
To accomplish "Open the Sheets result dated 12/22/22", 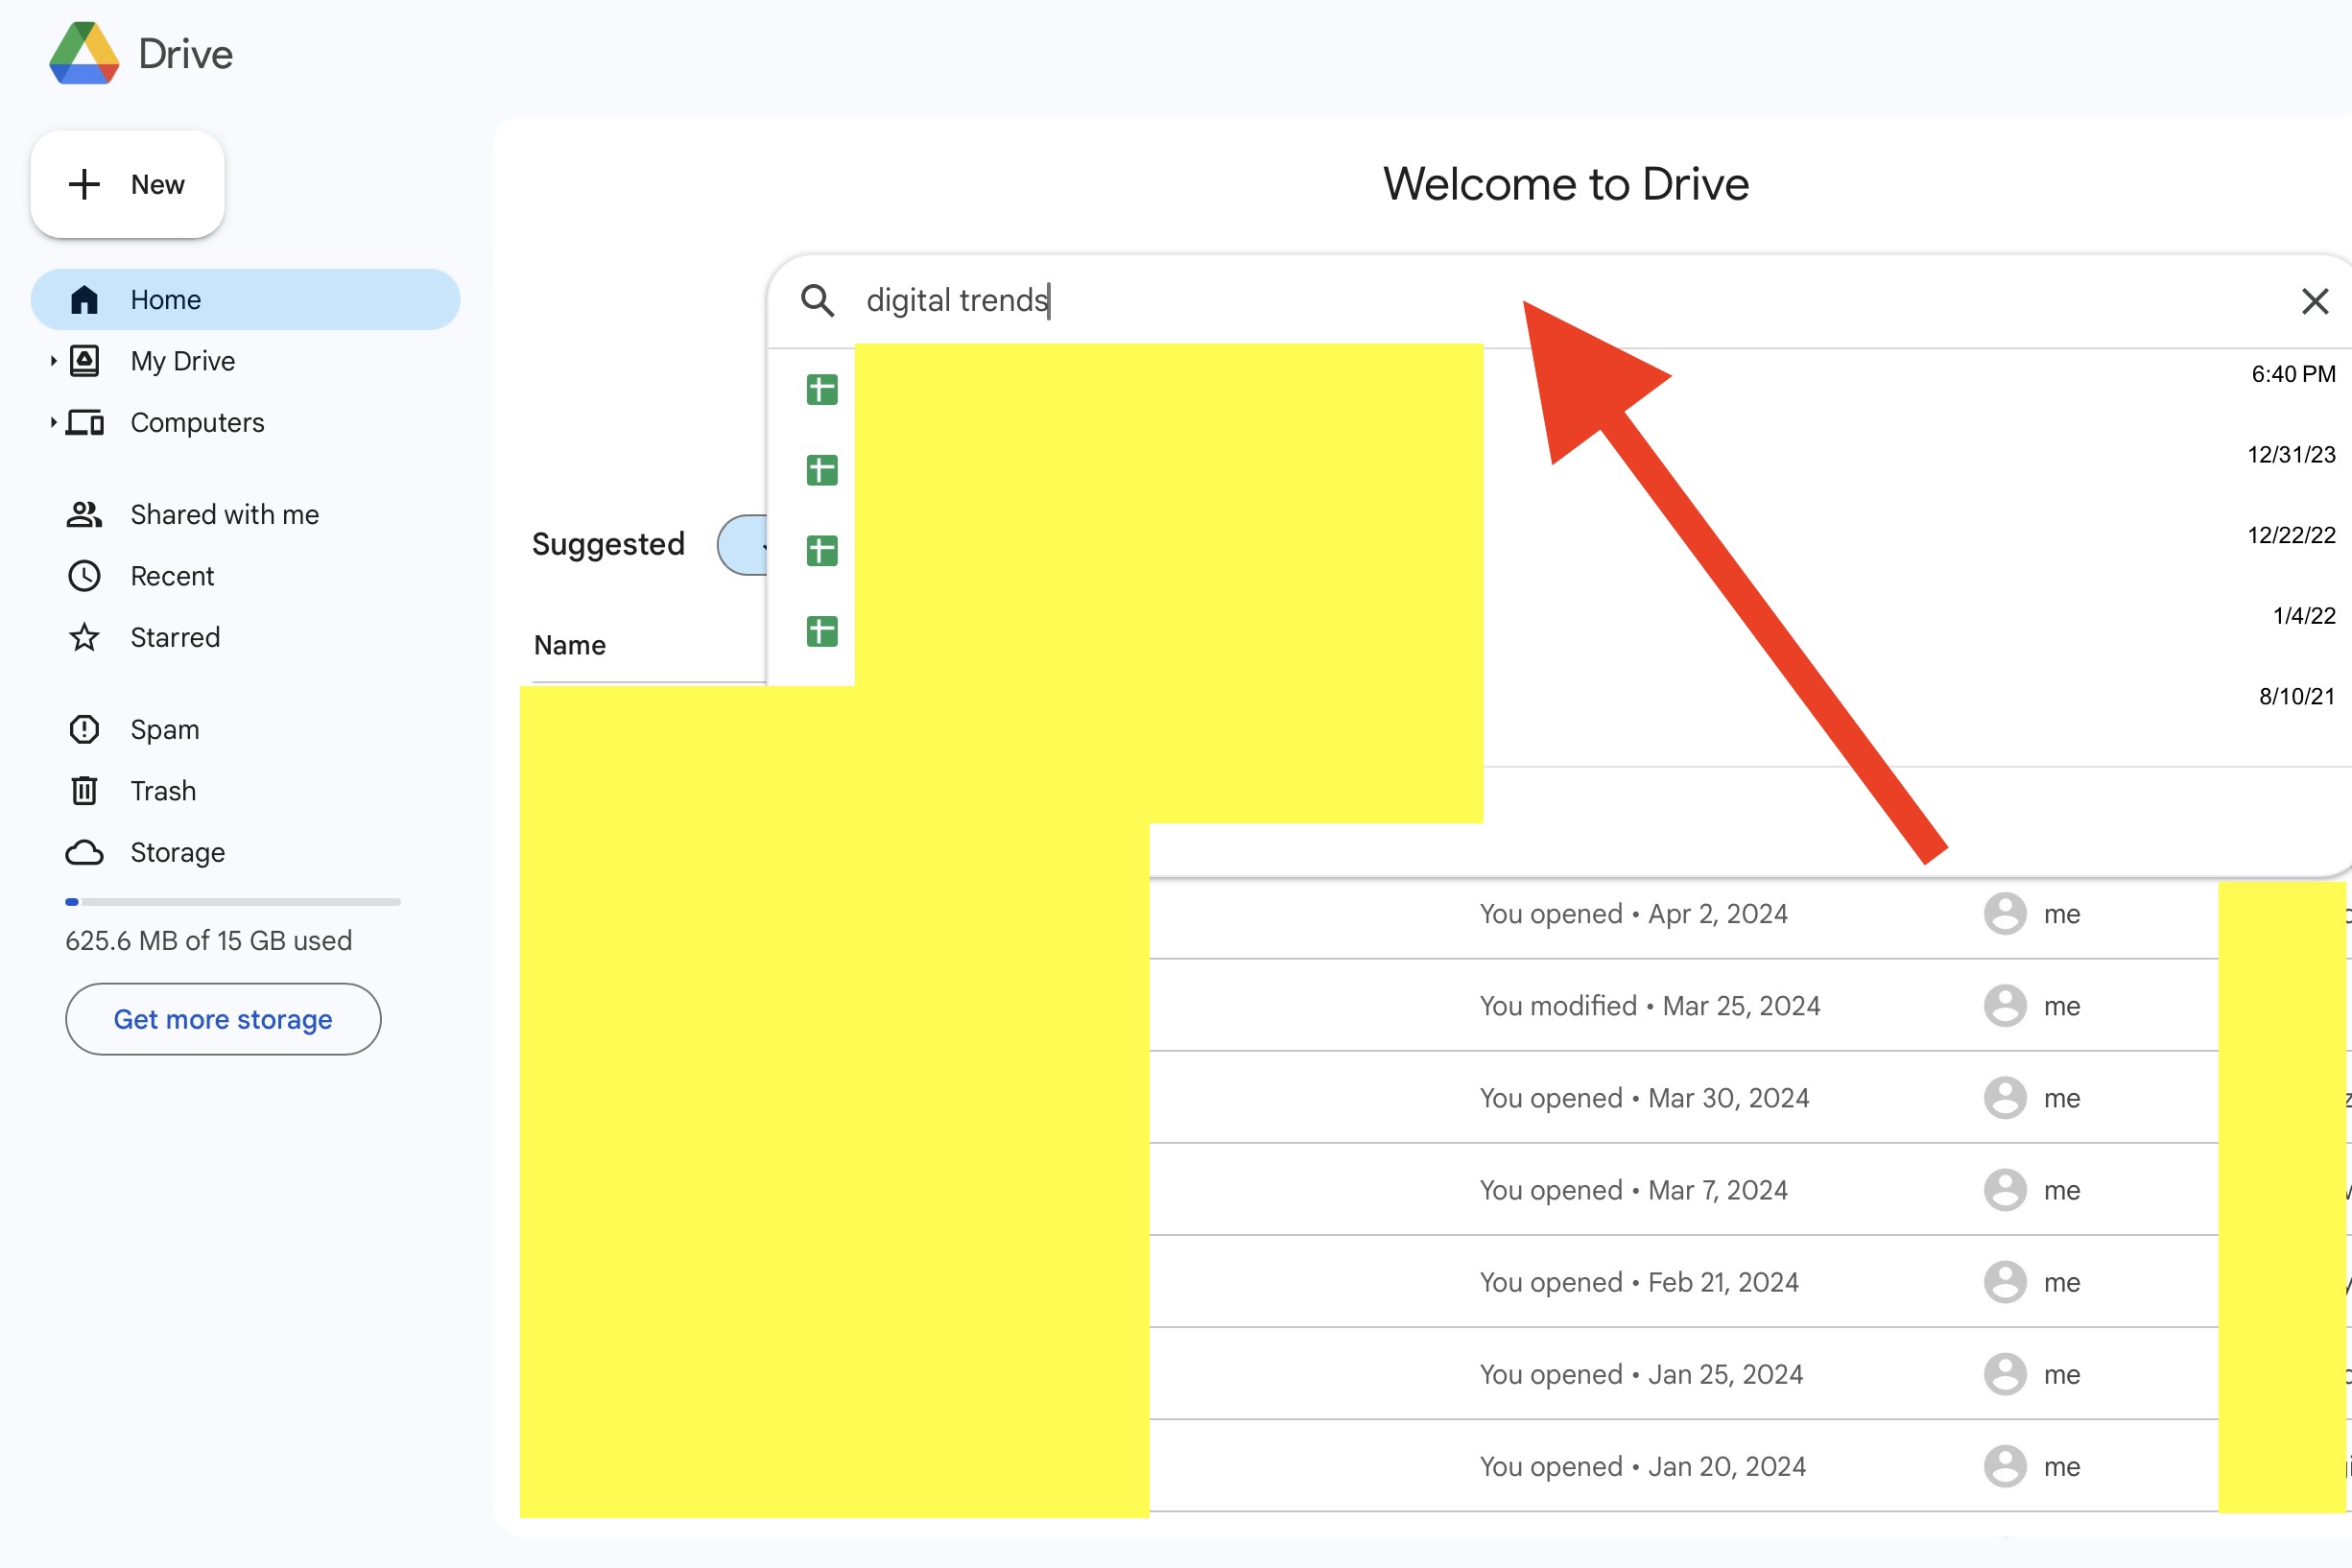I will coord(1559,550).
